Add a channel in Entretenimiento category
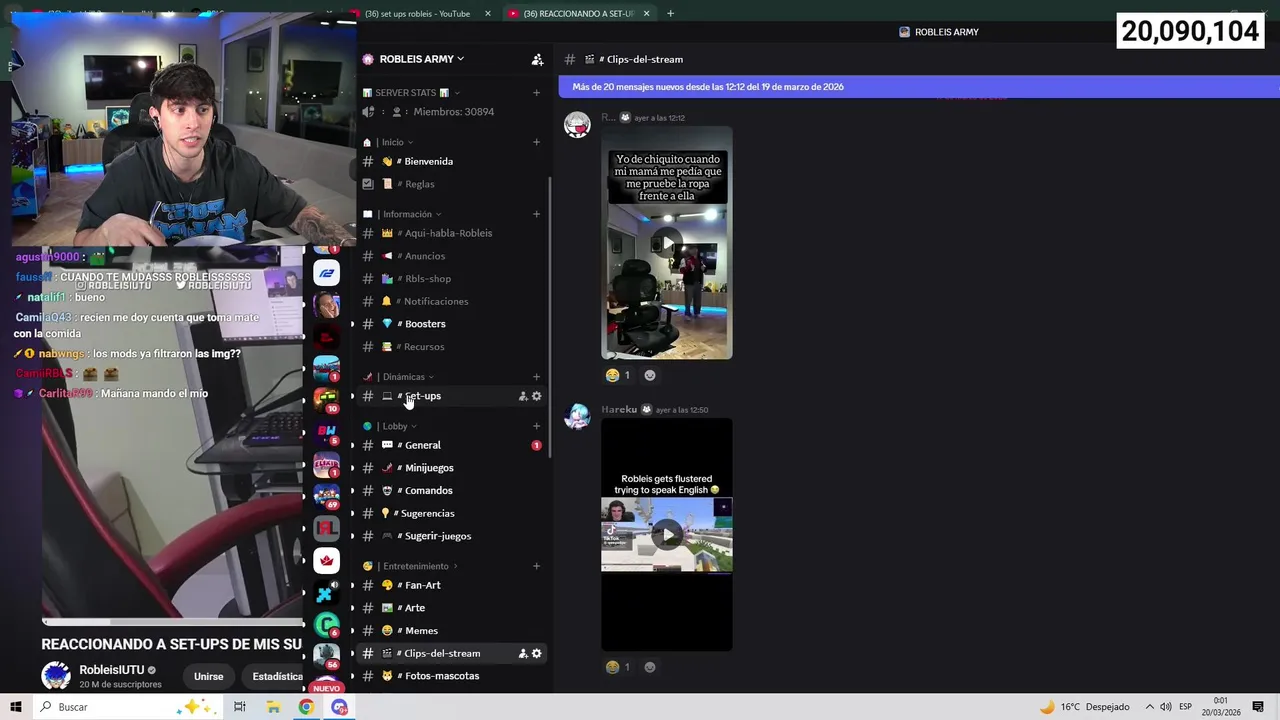 coord(536,566)
